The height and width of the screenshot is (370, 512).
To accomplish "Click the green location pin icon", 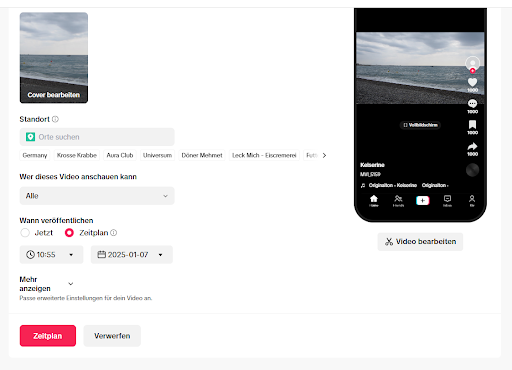I will coord(30,137).
